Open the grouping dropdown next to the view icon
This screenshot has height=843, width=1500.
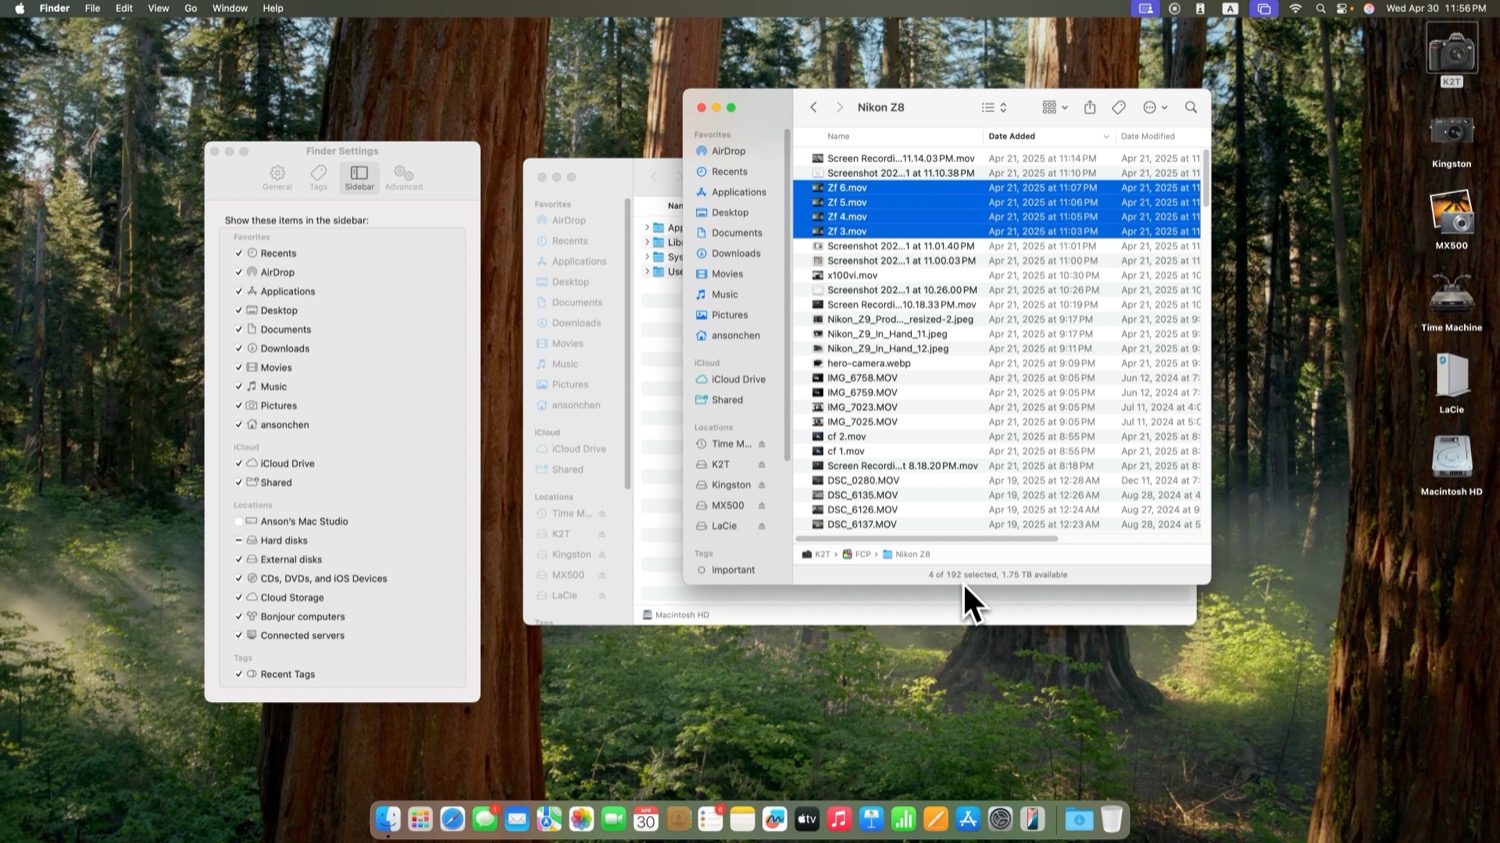click(1054, 107)
